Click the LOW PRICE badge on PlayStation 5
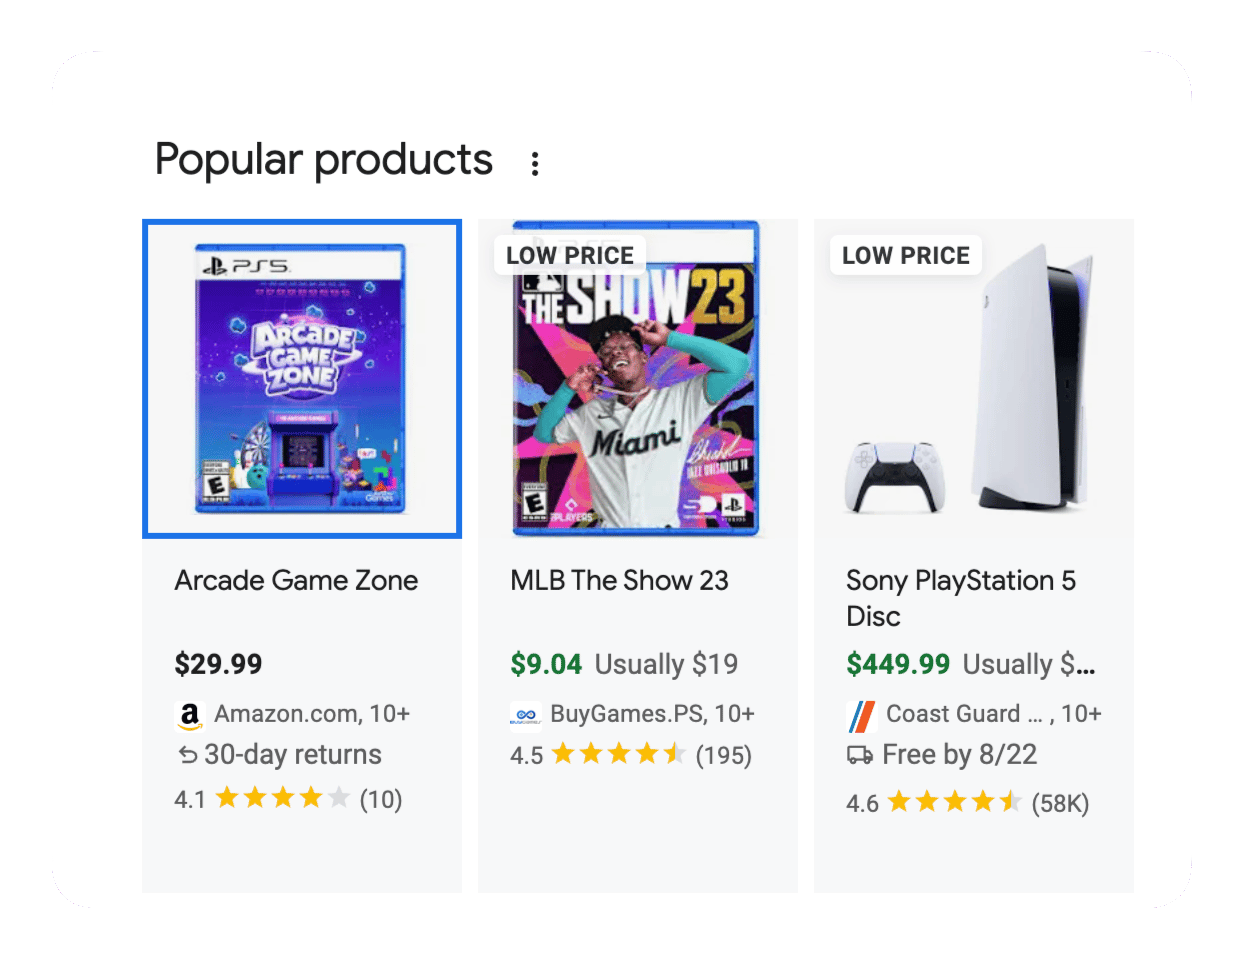This screenshot has width=1243, height=960. tap(906, 256)
